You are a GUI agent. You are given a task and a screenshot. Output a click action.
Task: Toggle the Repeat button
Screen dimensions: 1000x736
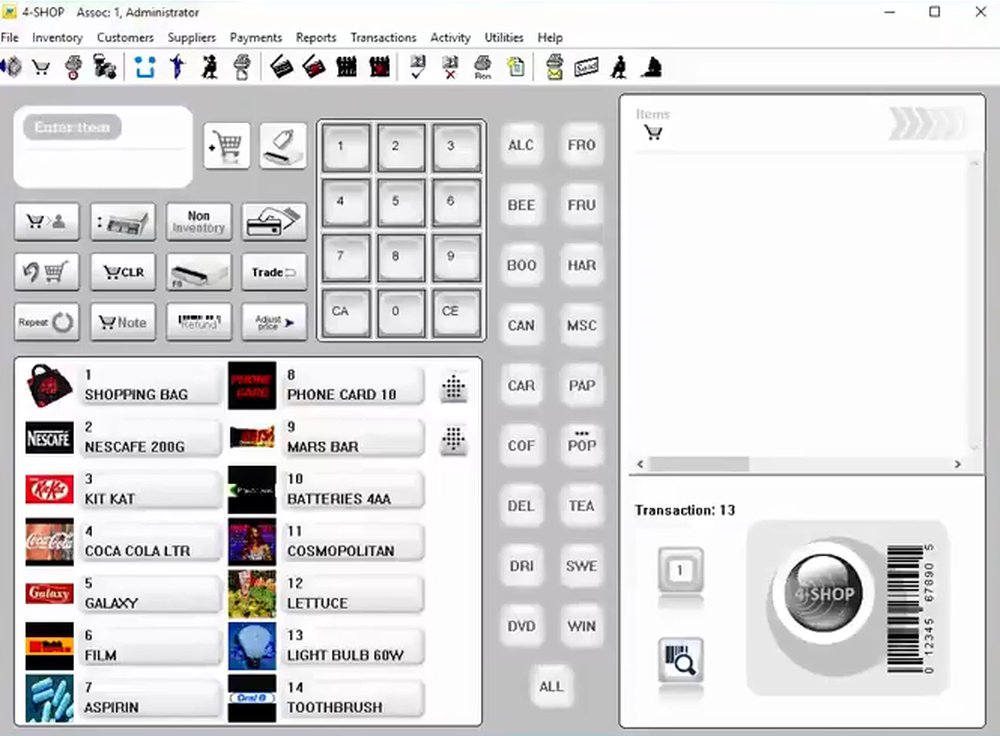tap(47, 322)
